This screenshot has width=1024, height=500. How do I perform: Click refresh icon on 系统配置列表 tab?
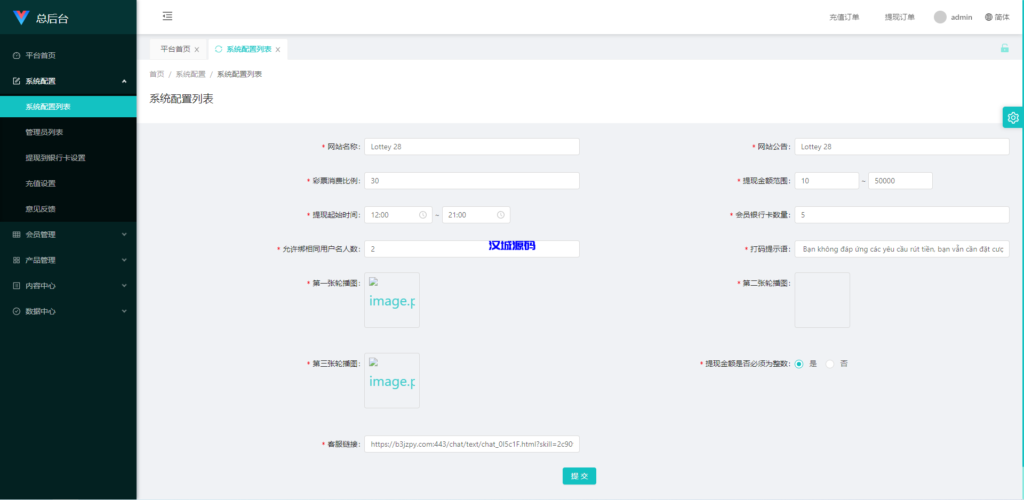(x=219, y=49)
